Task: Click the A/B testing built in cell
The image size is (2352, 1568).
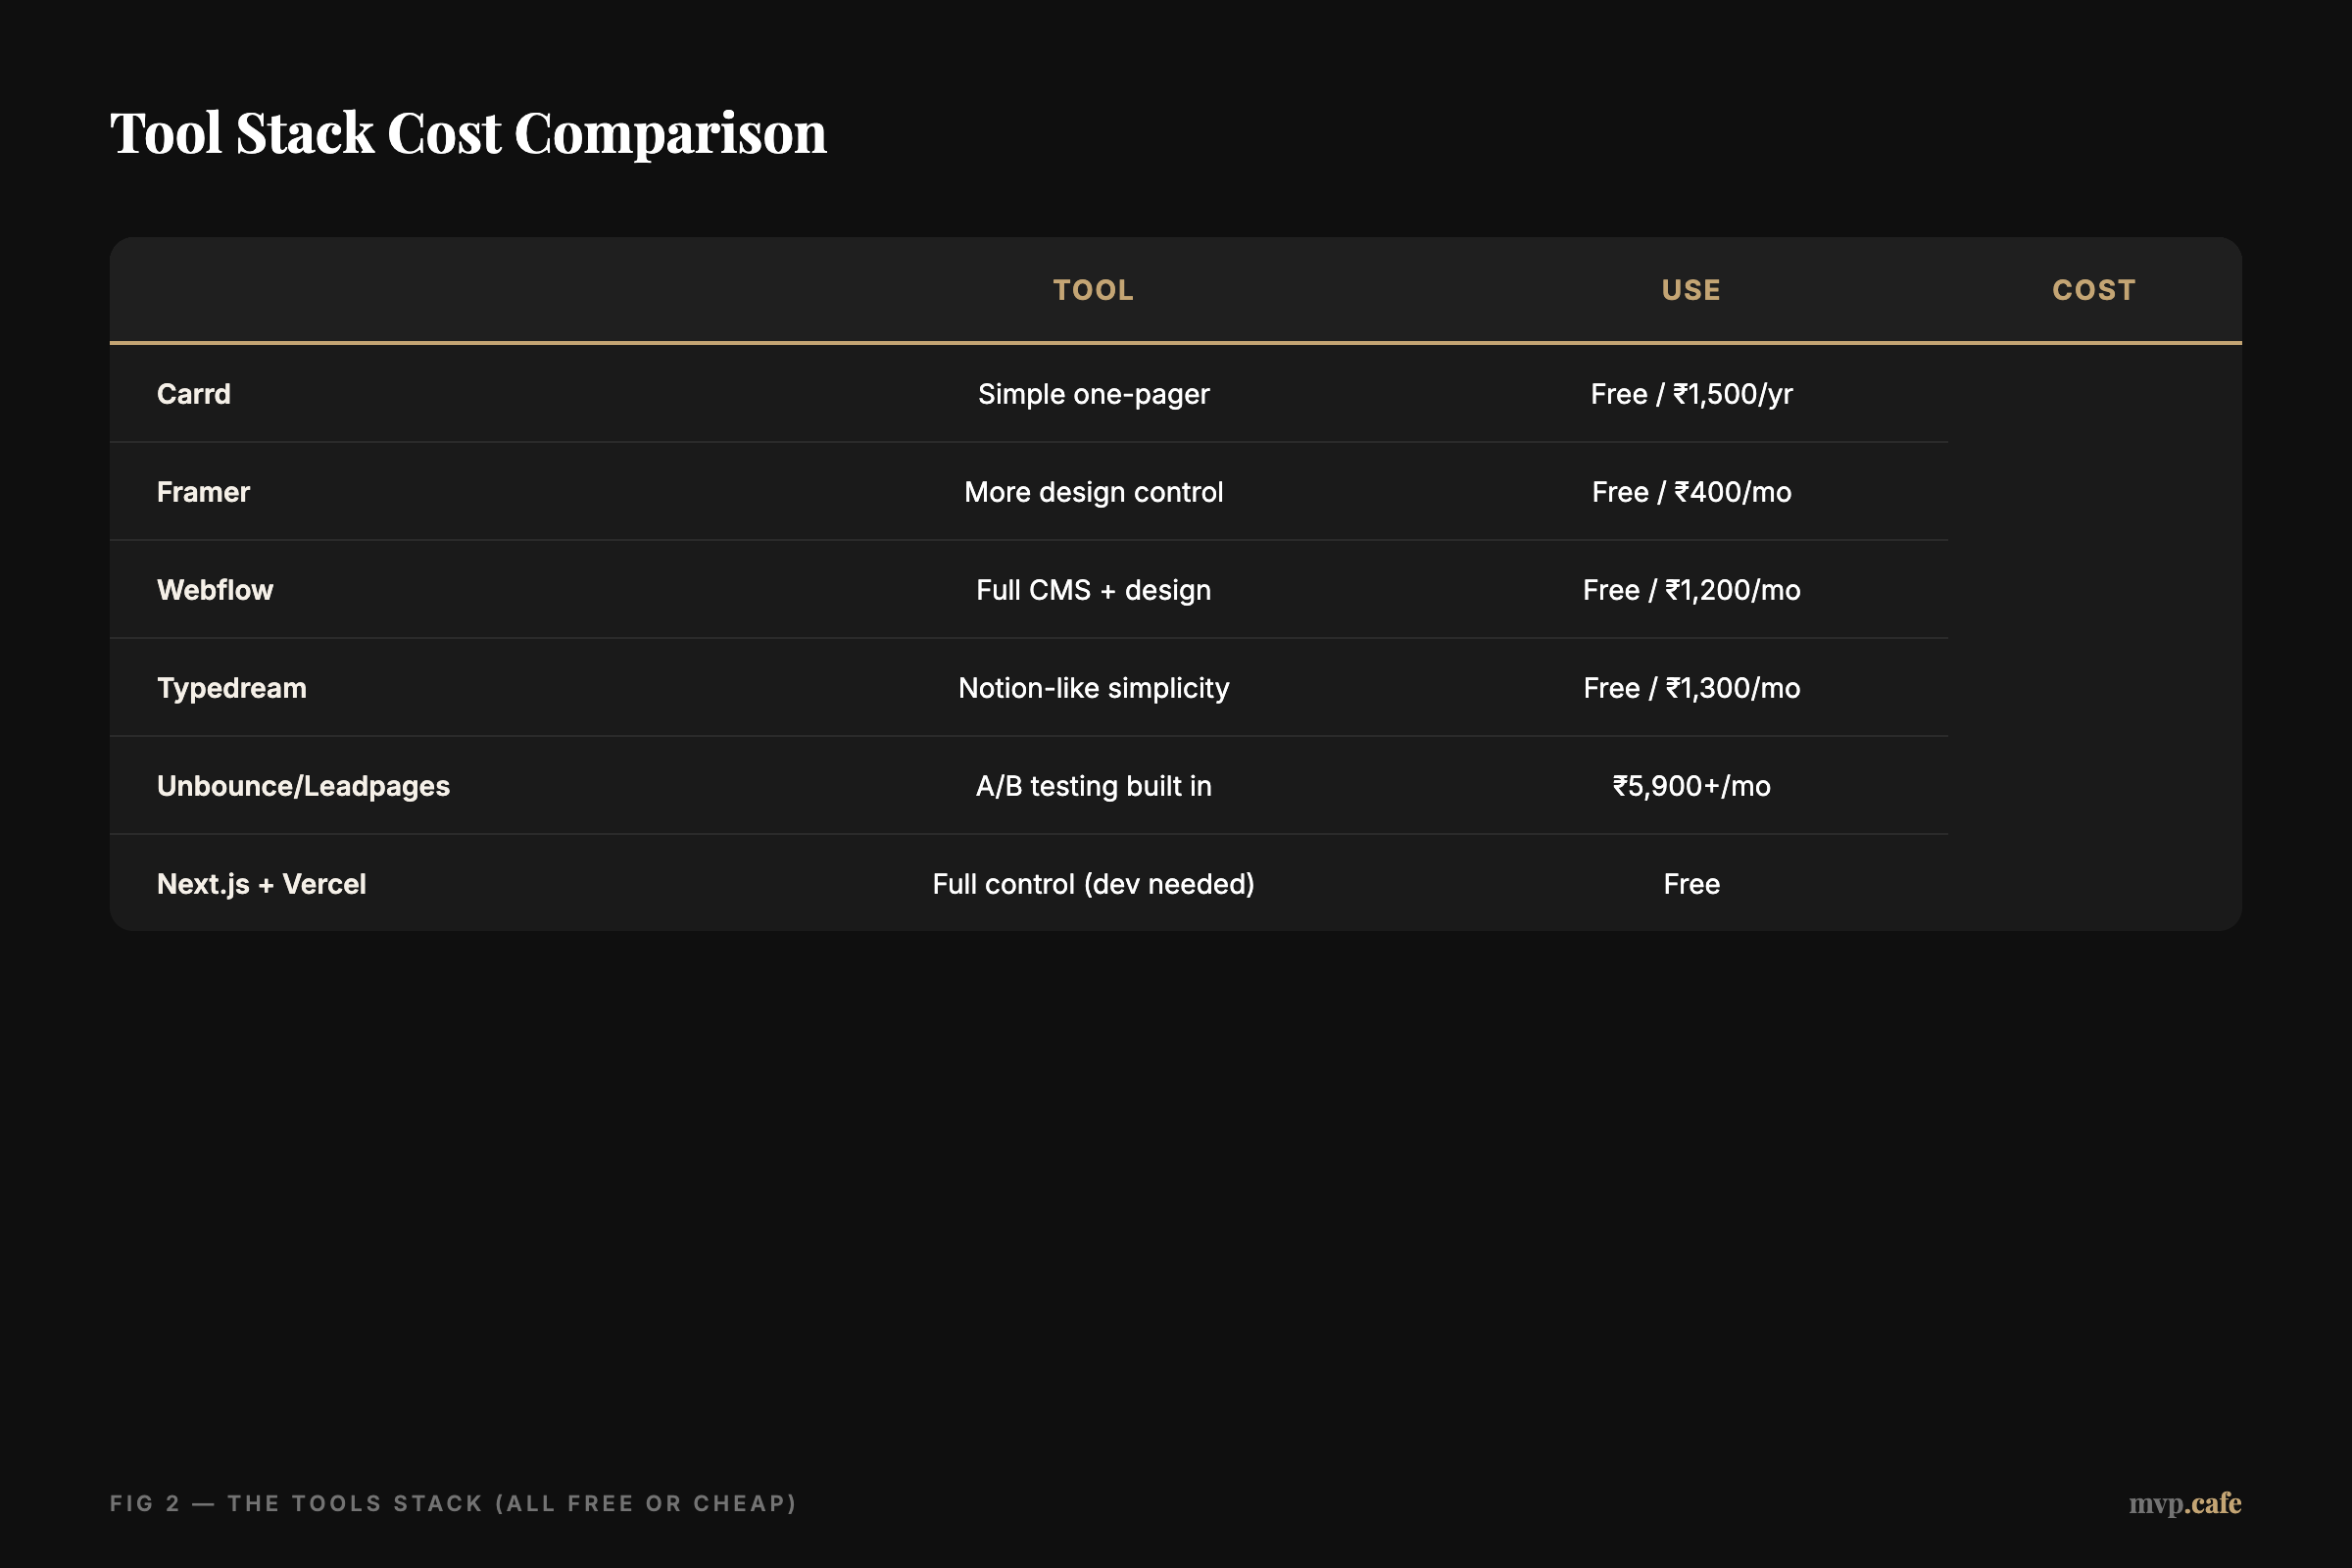Action: [x=1094, y=786]
